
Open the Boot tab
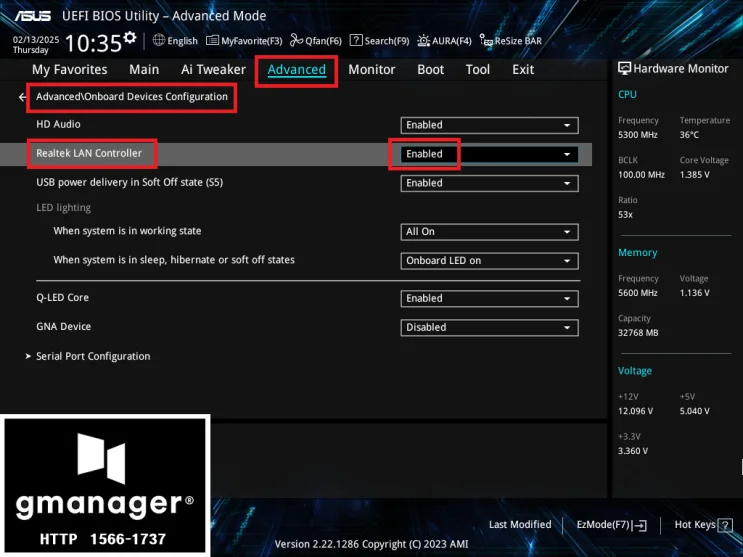pos(430,70)
